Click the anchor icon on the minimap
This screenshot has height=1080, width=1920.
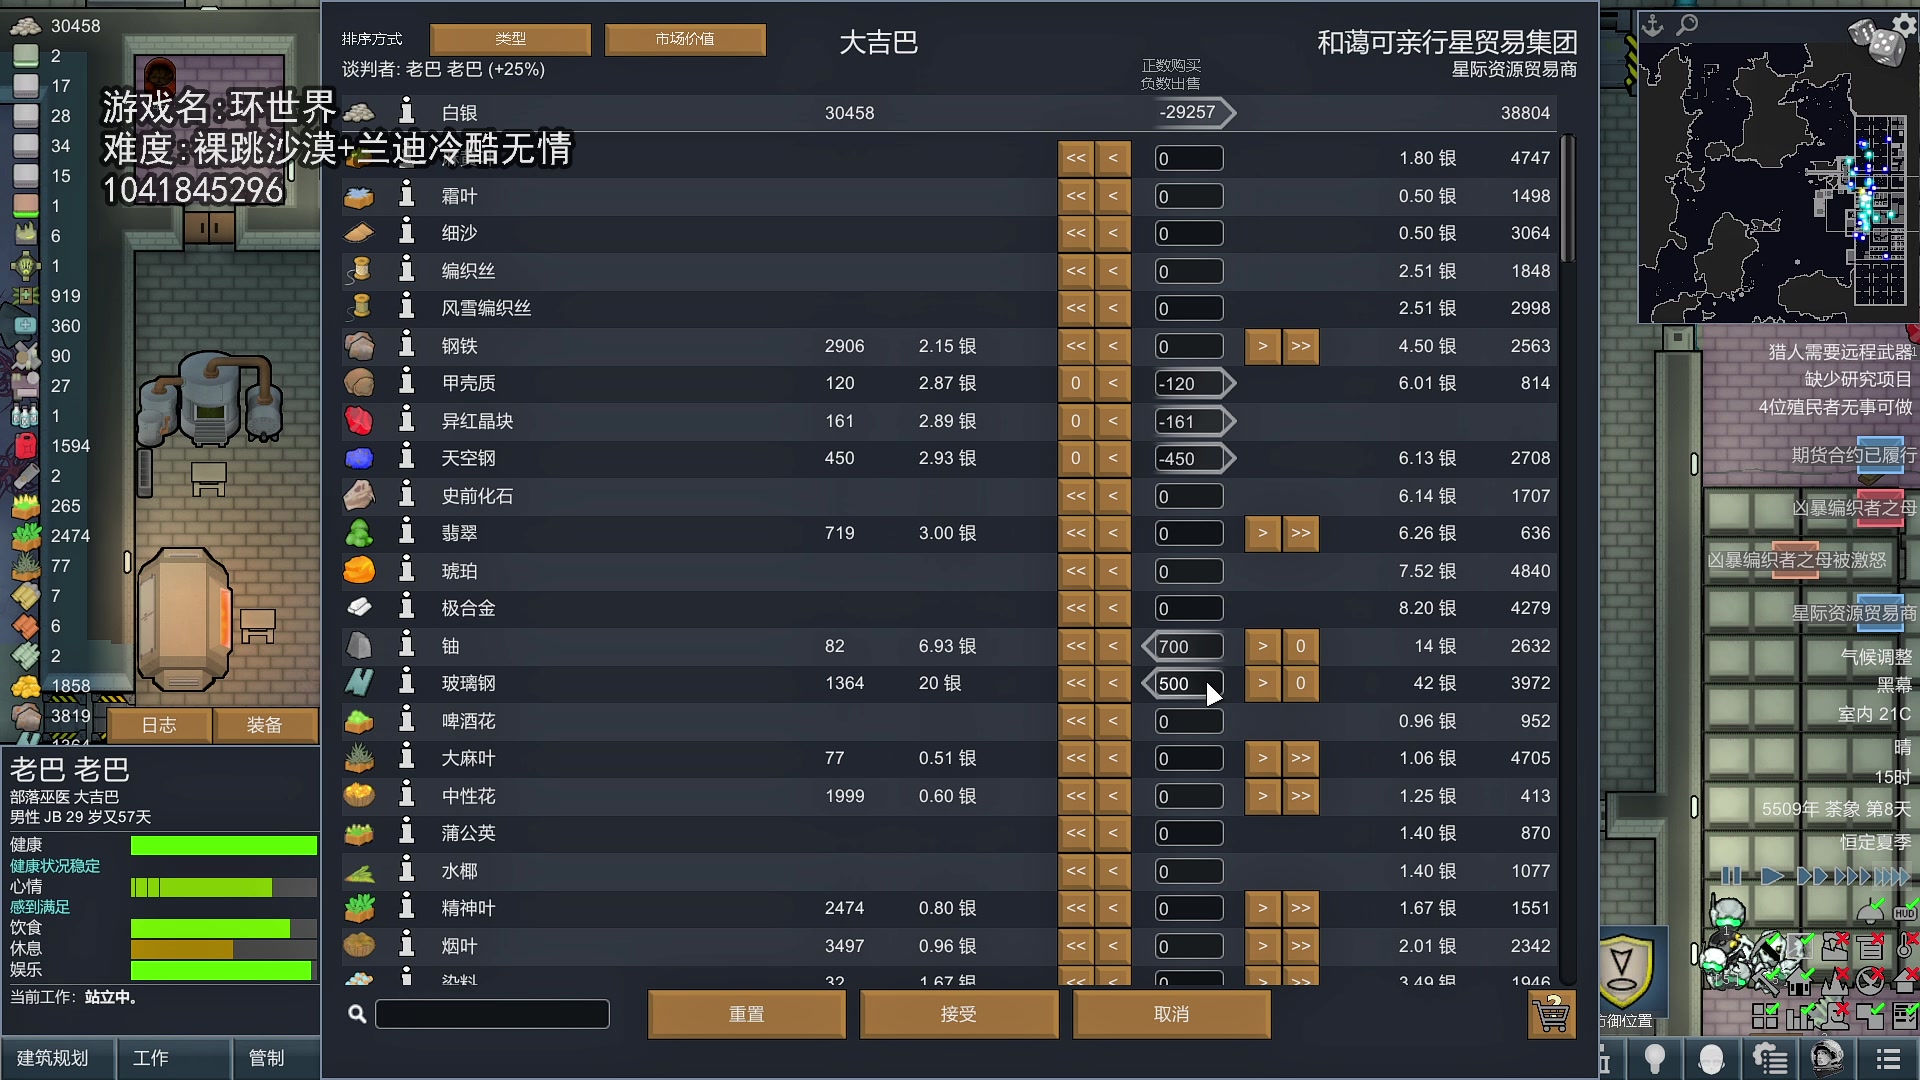click(1652, 26)
